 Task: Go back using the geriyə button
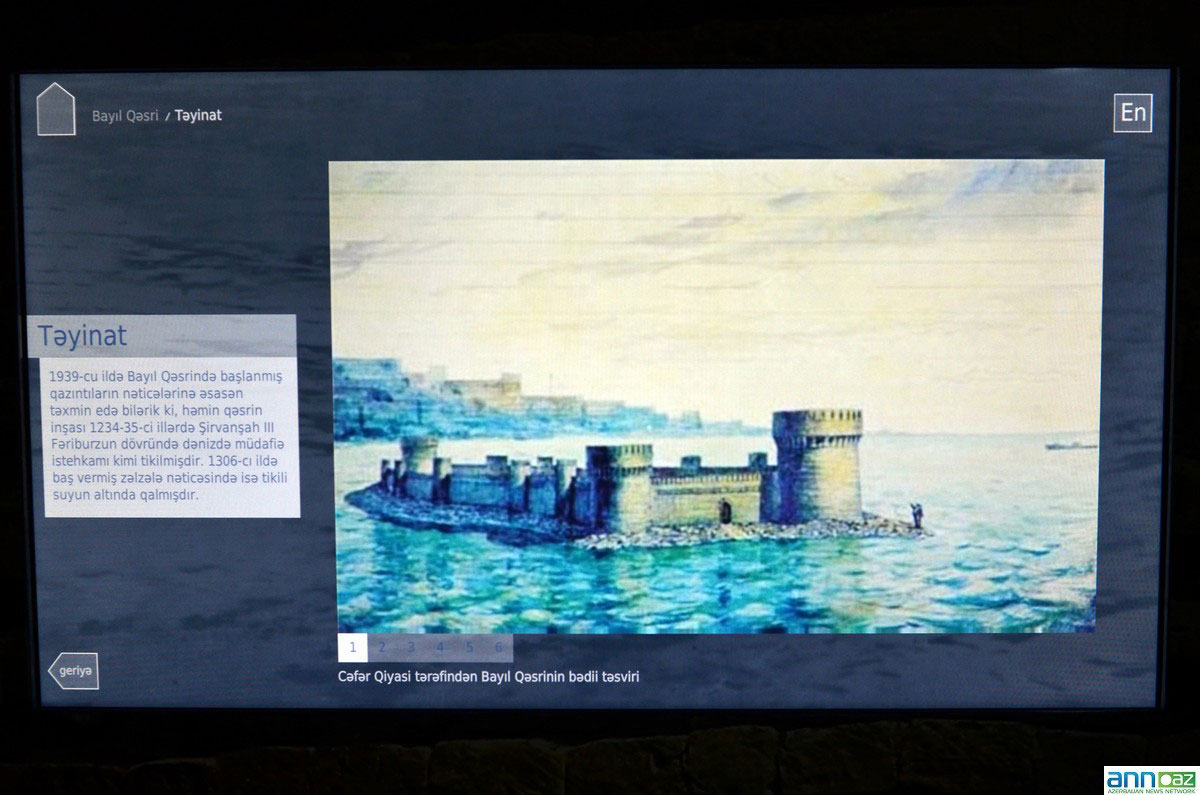[73, 671]
